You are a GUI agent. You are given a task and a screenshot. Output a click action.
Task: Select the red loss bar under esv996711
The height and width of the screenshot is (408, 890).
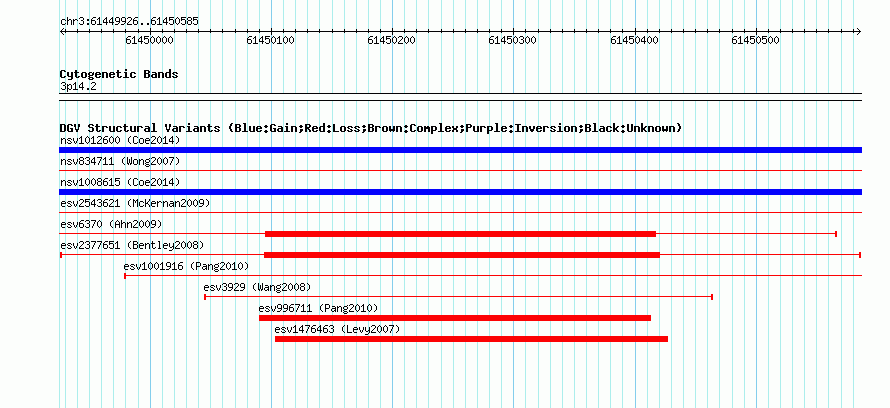[455, 318]
